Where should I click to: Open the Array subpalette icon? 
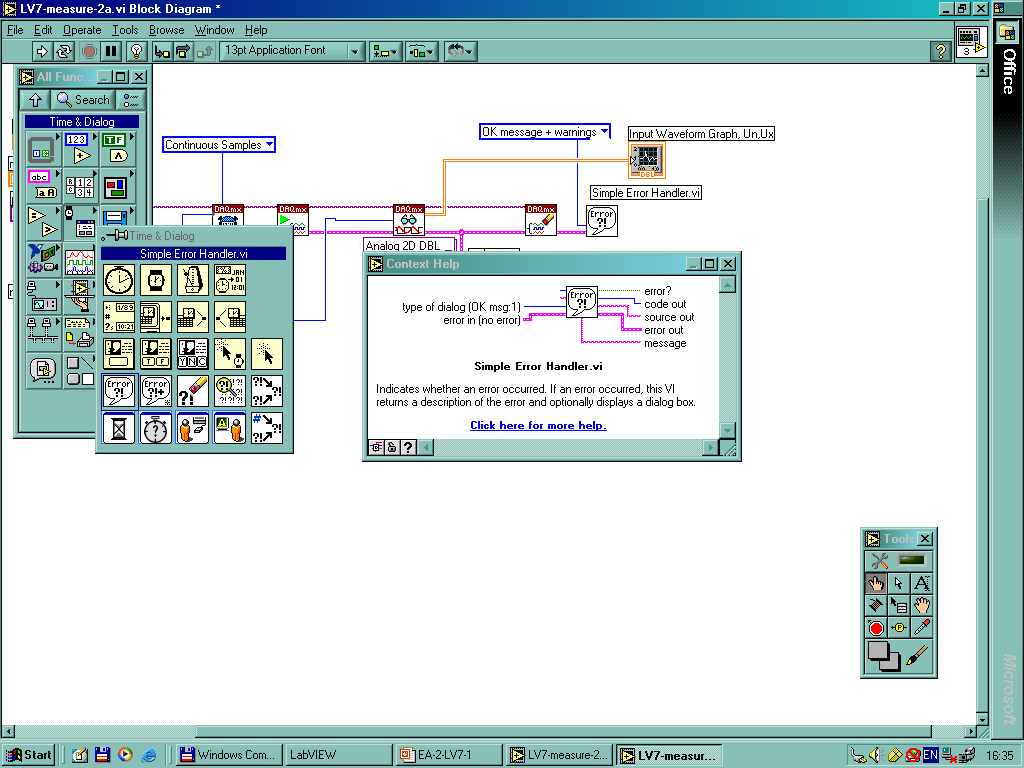click(80, 185)
